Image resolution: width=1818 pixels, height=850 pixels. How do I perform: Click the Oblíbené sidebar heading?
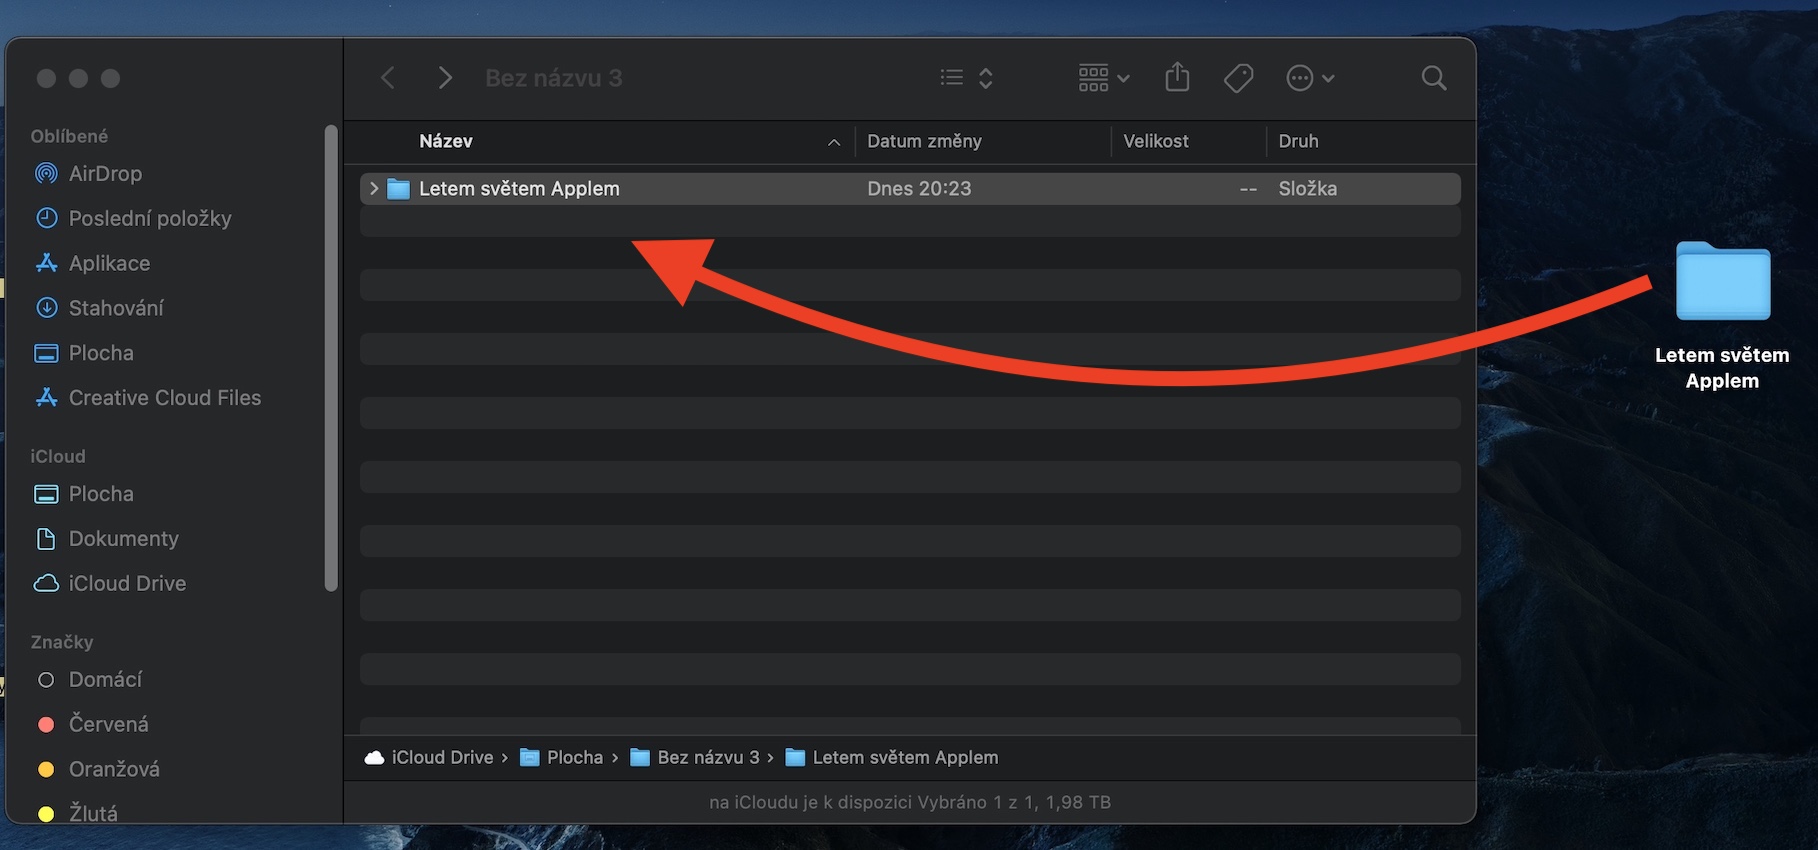coord(69,136)
